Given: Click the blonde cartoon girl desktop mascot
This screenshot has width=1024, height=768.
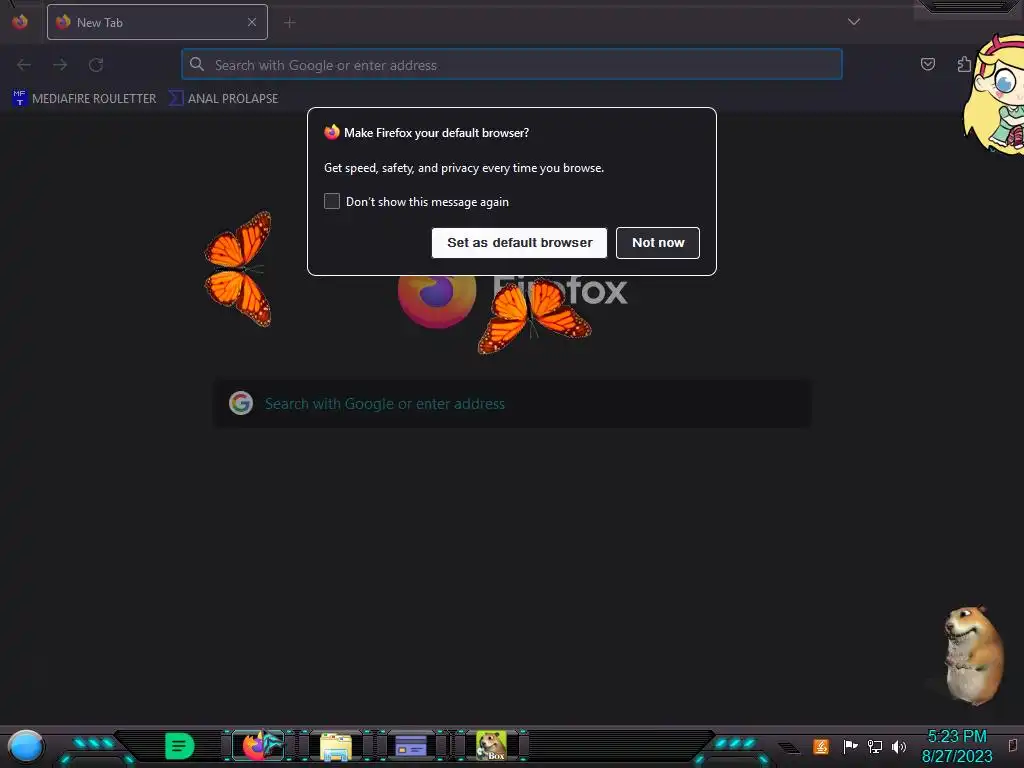Looking at the screenshot, I should point(994,95).
